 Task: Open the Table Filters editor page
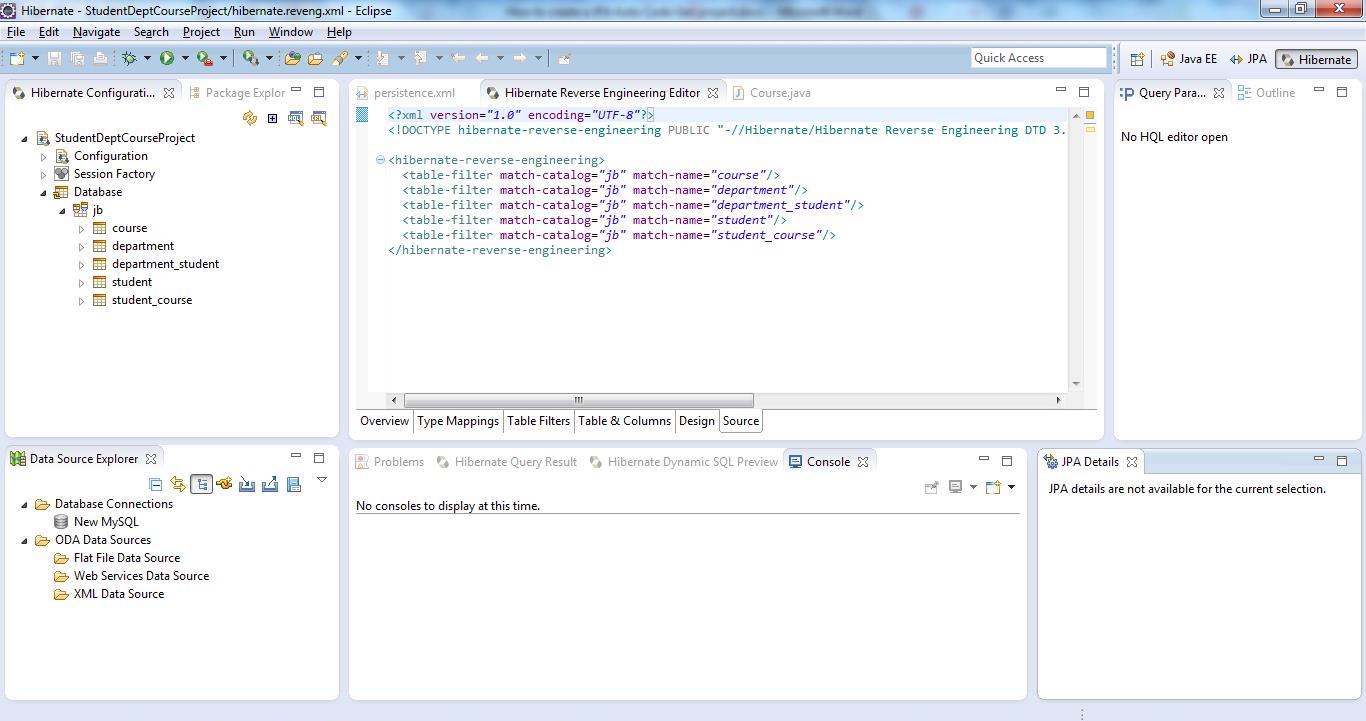(538, 421)
